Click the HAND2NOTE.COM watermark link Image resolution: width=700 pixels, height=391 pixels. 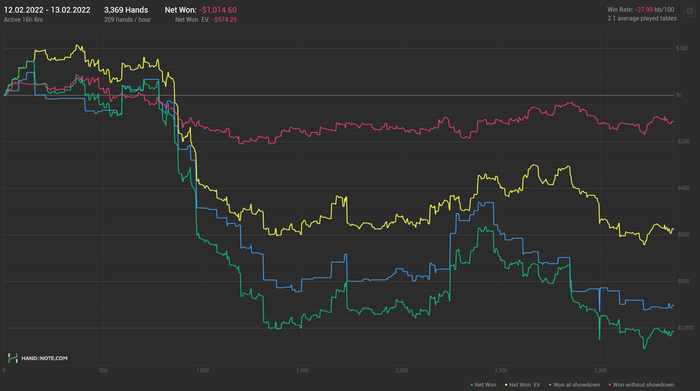(x=44, y=358)
